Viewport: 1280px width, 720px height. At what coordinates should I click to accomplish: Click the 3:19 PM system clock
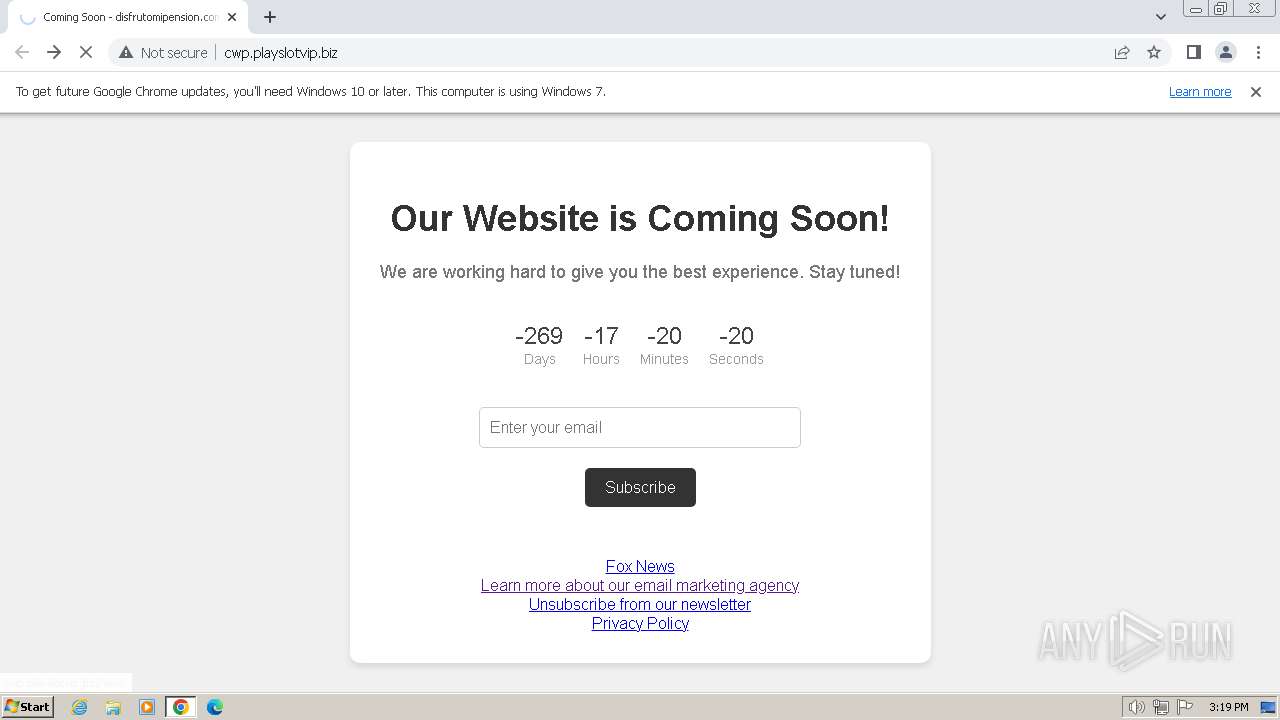1228,707
